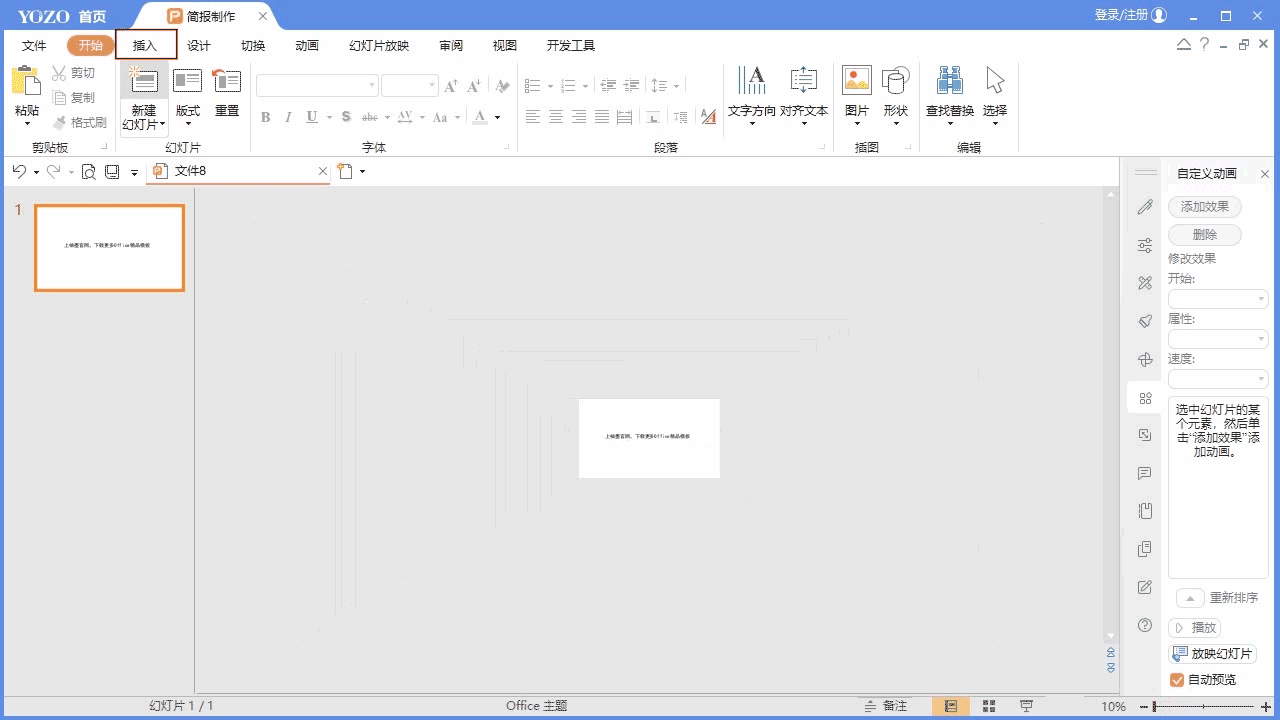1280x720 pixels.
Task: Open the 插入 ribbon tab
Action: (x=145, y=45)
